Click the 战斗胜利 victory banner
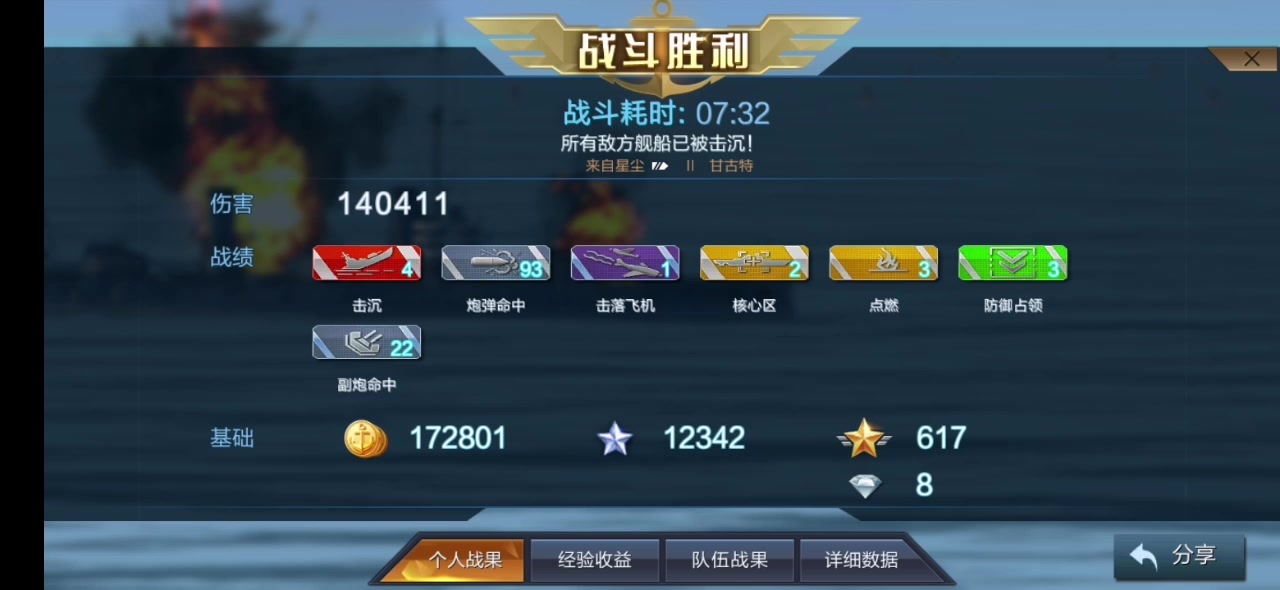 pyautogui.click(x=663, y=52)
